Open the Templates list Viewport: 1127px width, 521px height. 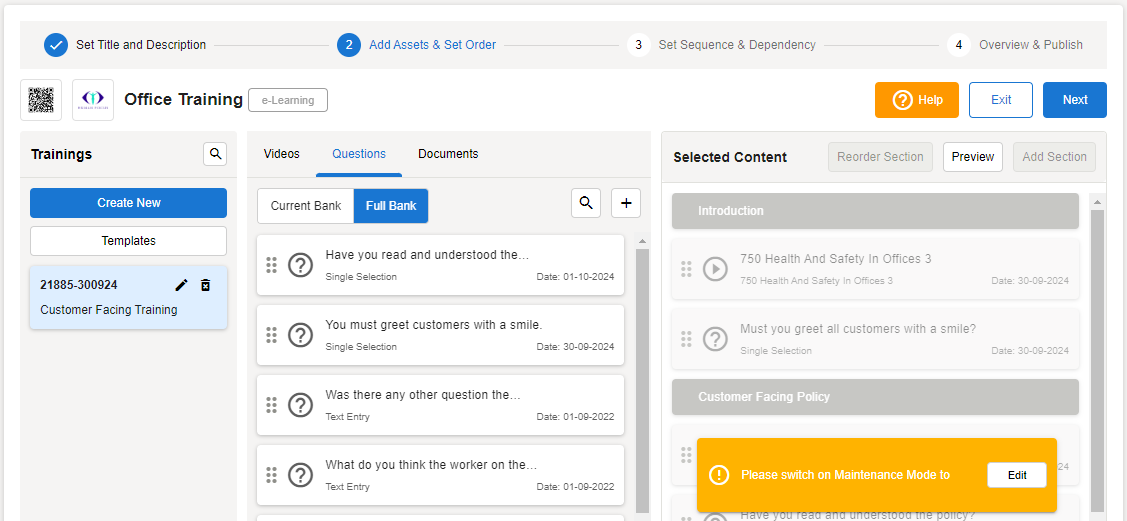[128, 241]
